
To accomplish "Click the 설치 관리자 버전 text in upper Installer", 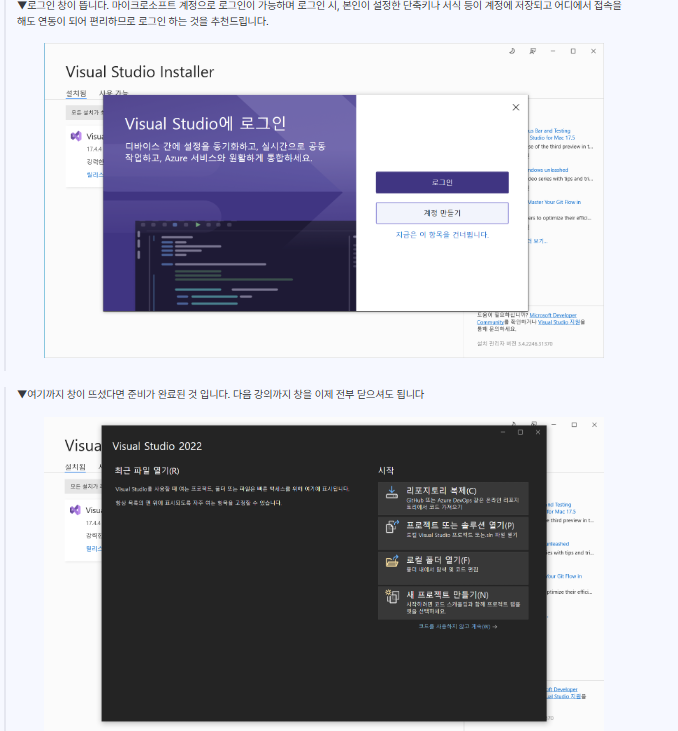I will point(514,344).
